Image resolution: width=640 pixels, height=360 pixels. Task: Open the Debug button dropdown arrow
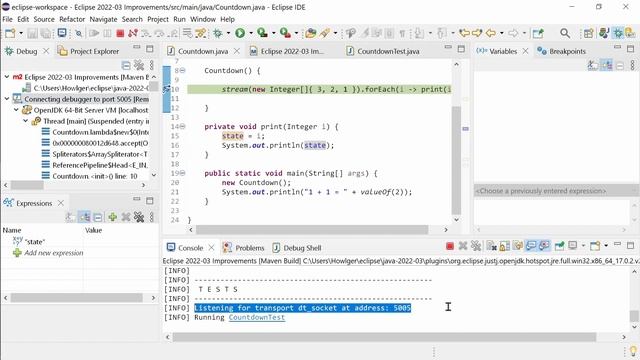click(x=228, y=33)
